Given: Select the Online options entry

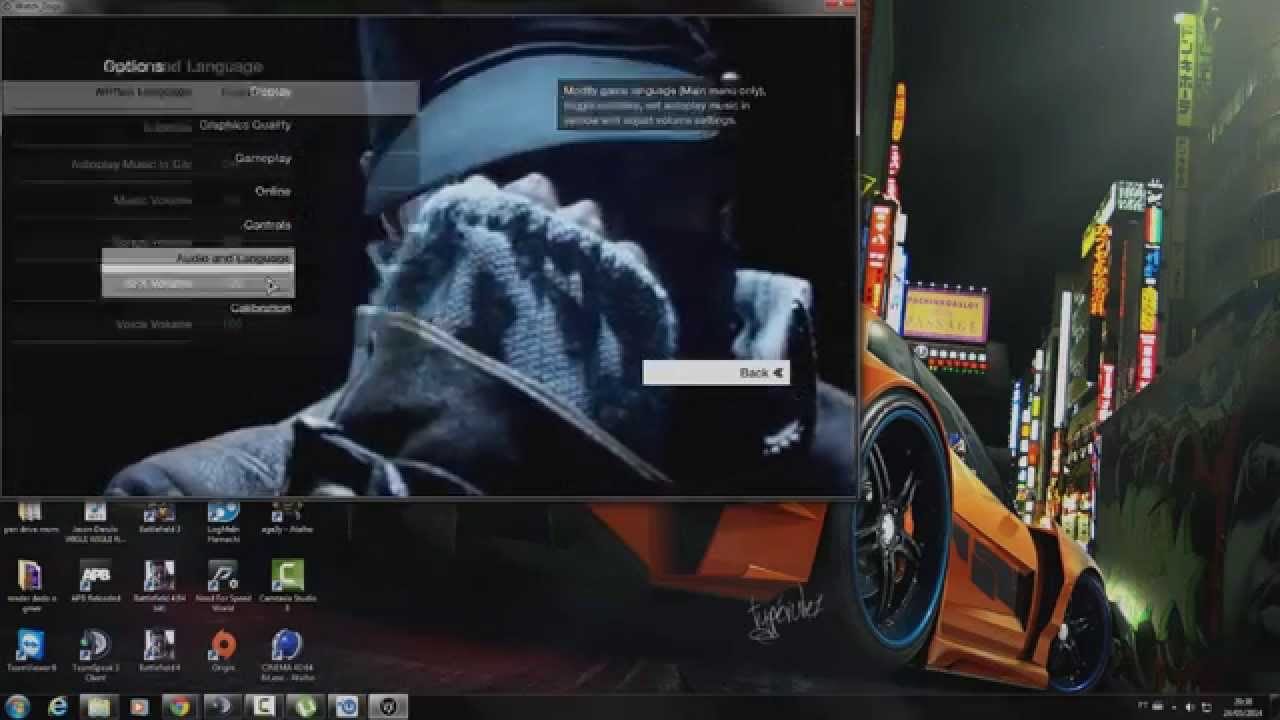Looking at the screenshot, I should click(273, 191).
